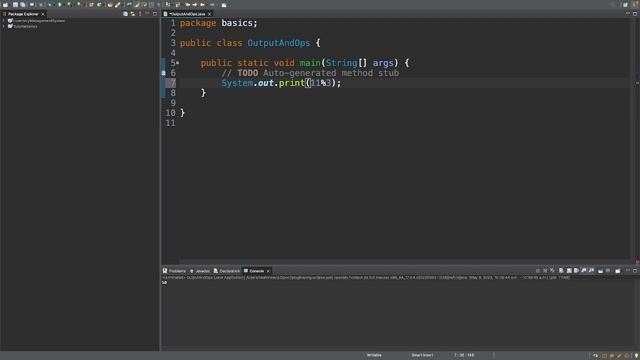The width and height of the screenshot is (640, 360).
Task: Close the Console tab
Action: point(268,271)
